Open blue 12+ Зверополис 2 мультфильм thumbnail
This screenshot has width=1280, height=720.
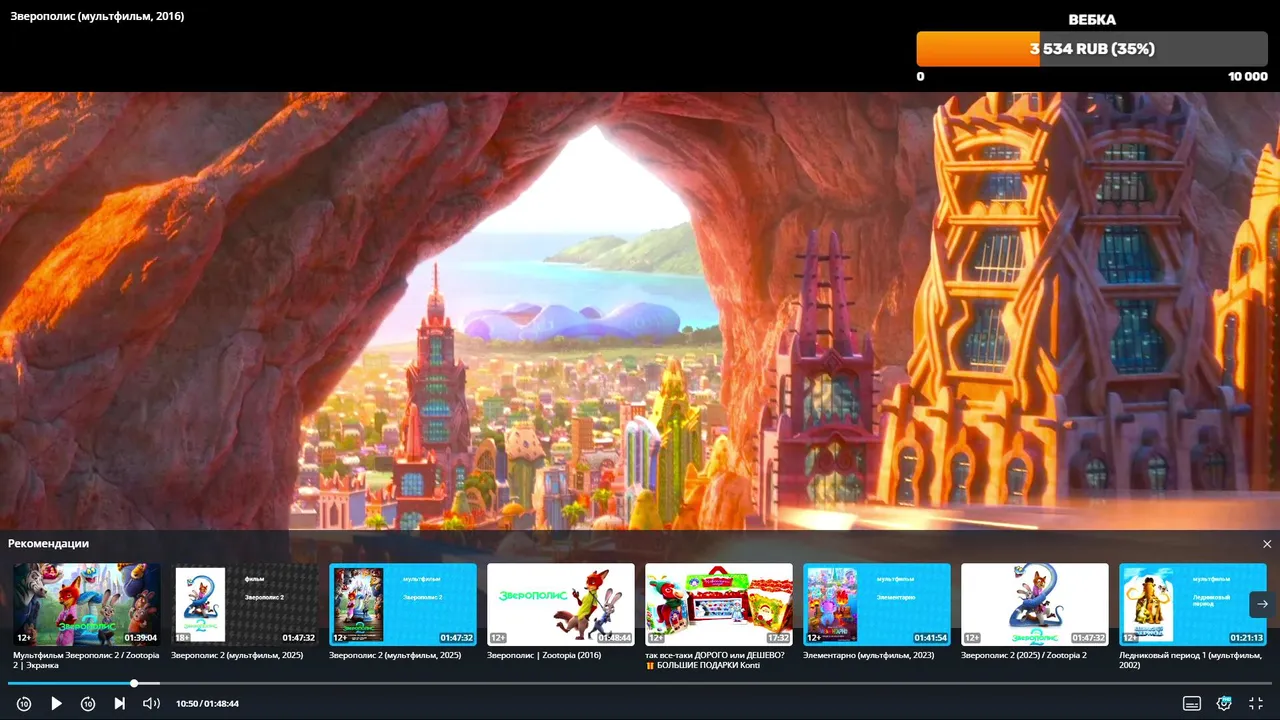pos(403,605)
